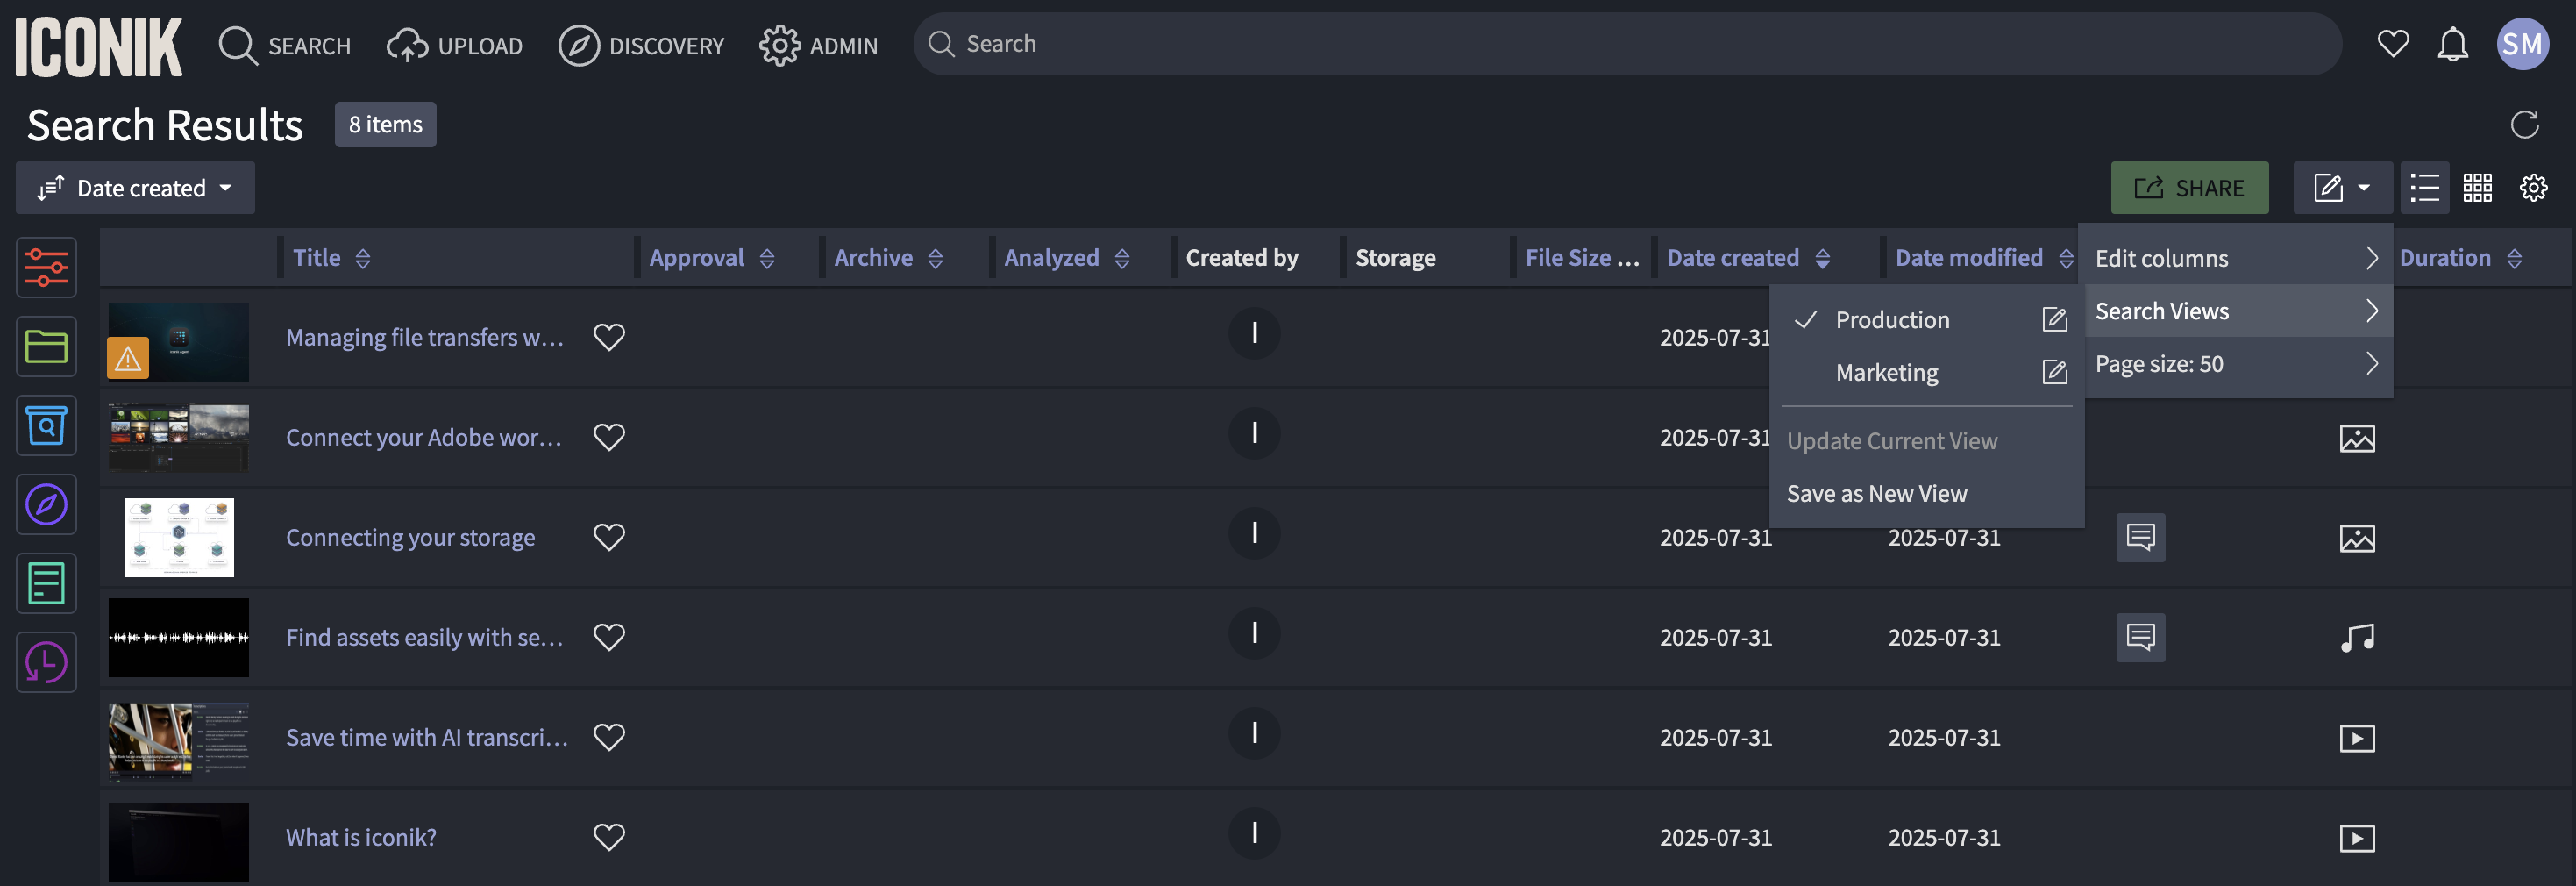Viewport: 2576px width, 886px height.
Task: Open the Date created sort dropdown
Action: pyautogui.click(x=135, y=188)
